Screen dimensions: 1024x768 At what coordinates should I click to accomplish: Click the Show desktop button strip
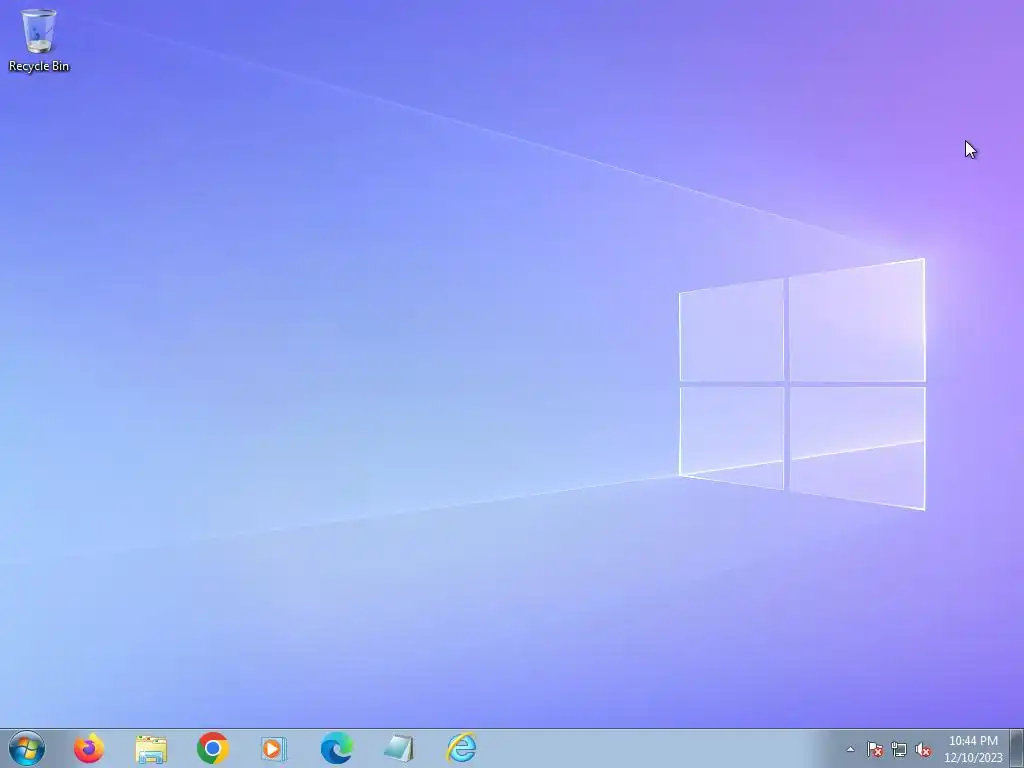(1017, 748)
